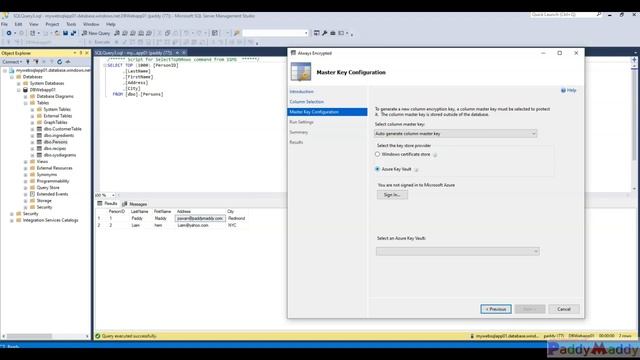
Task: Click the wrench Properties icon in the toolbar
Action: point(324,33)
